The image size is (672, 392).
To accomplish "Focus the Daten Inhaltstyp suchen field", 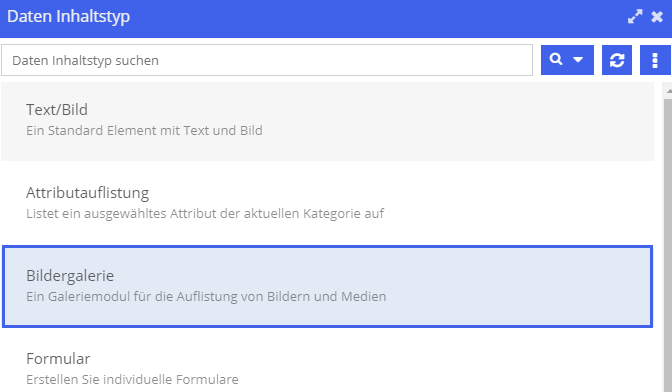I will 267,60.
